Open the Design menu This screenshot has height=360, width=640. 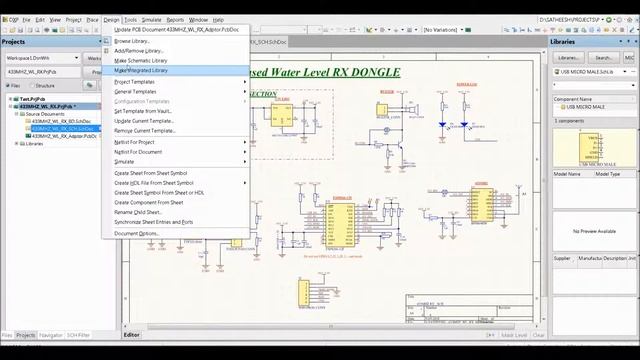(111, 20)
